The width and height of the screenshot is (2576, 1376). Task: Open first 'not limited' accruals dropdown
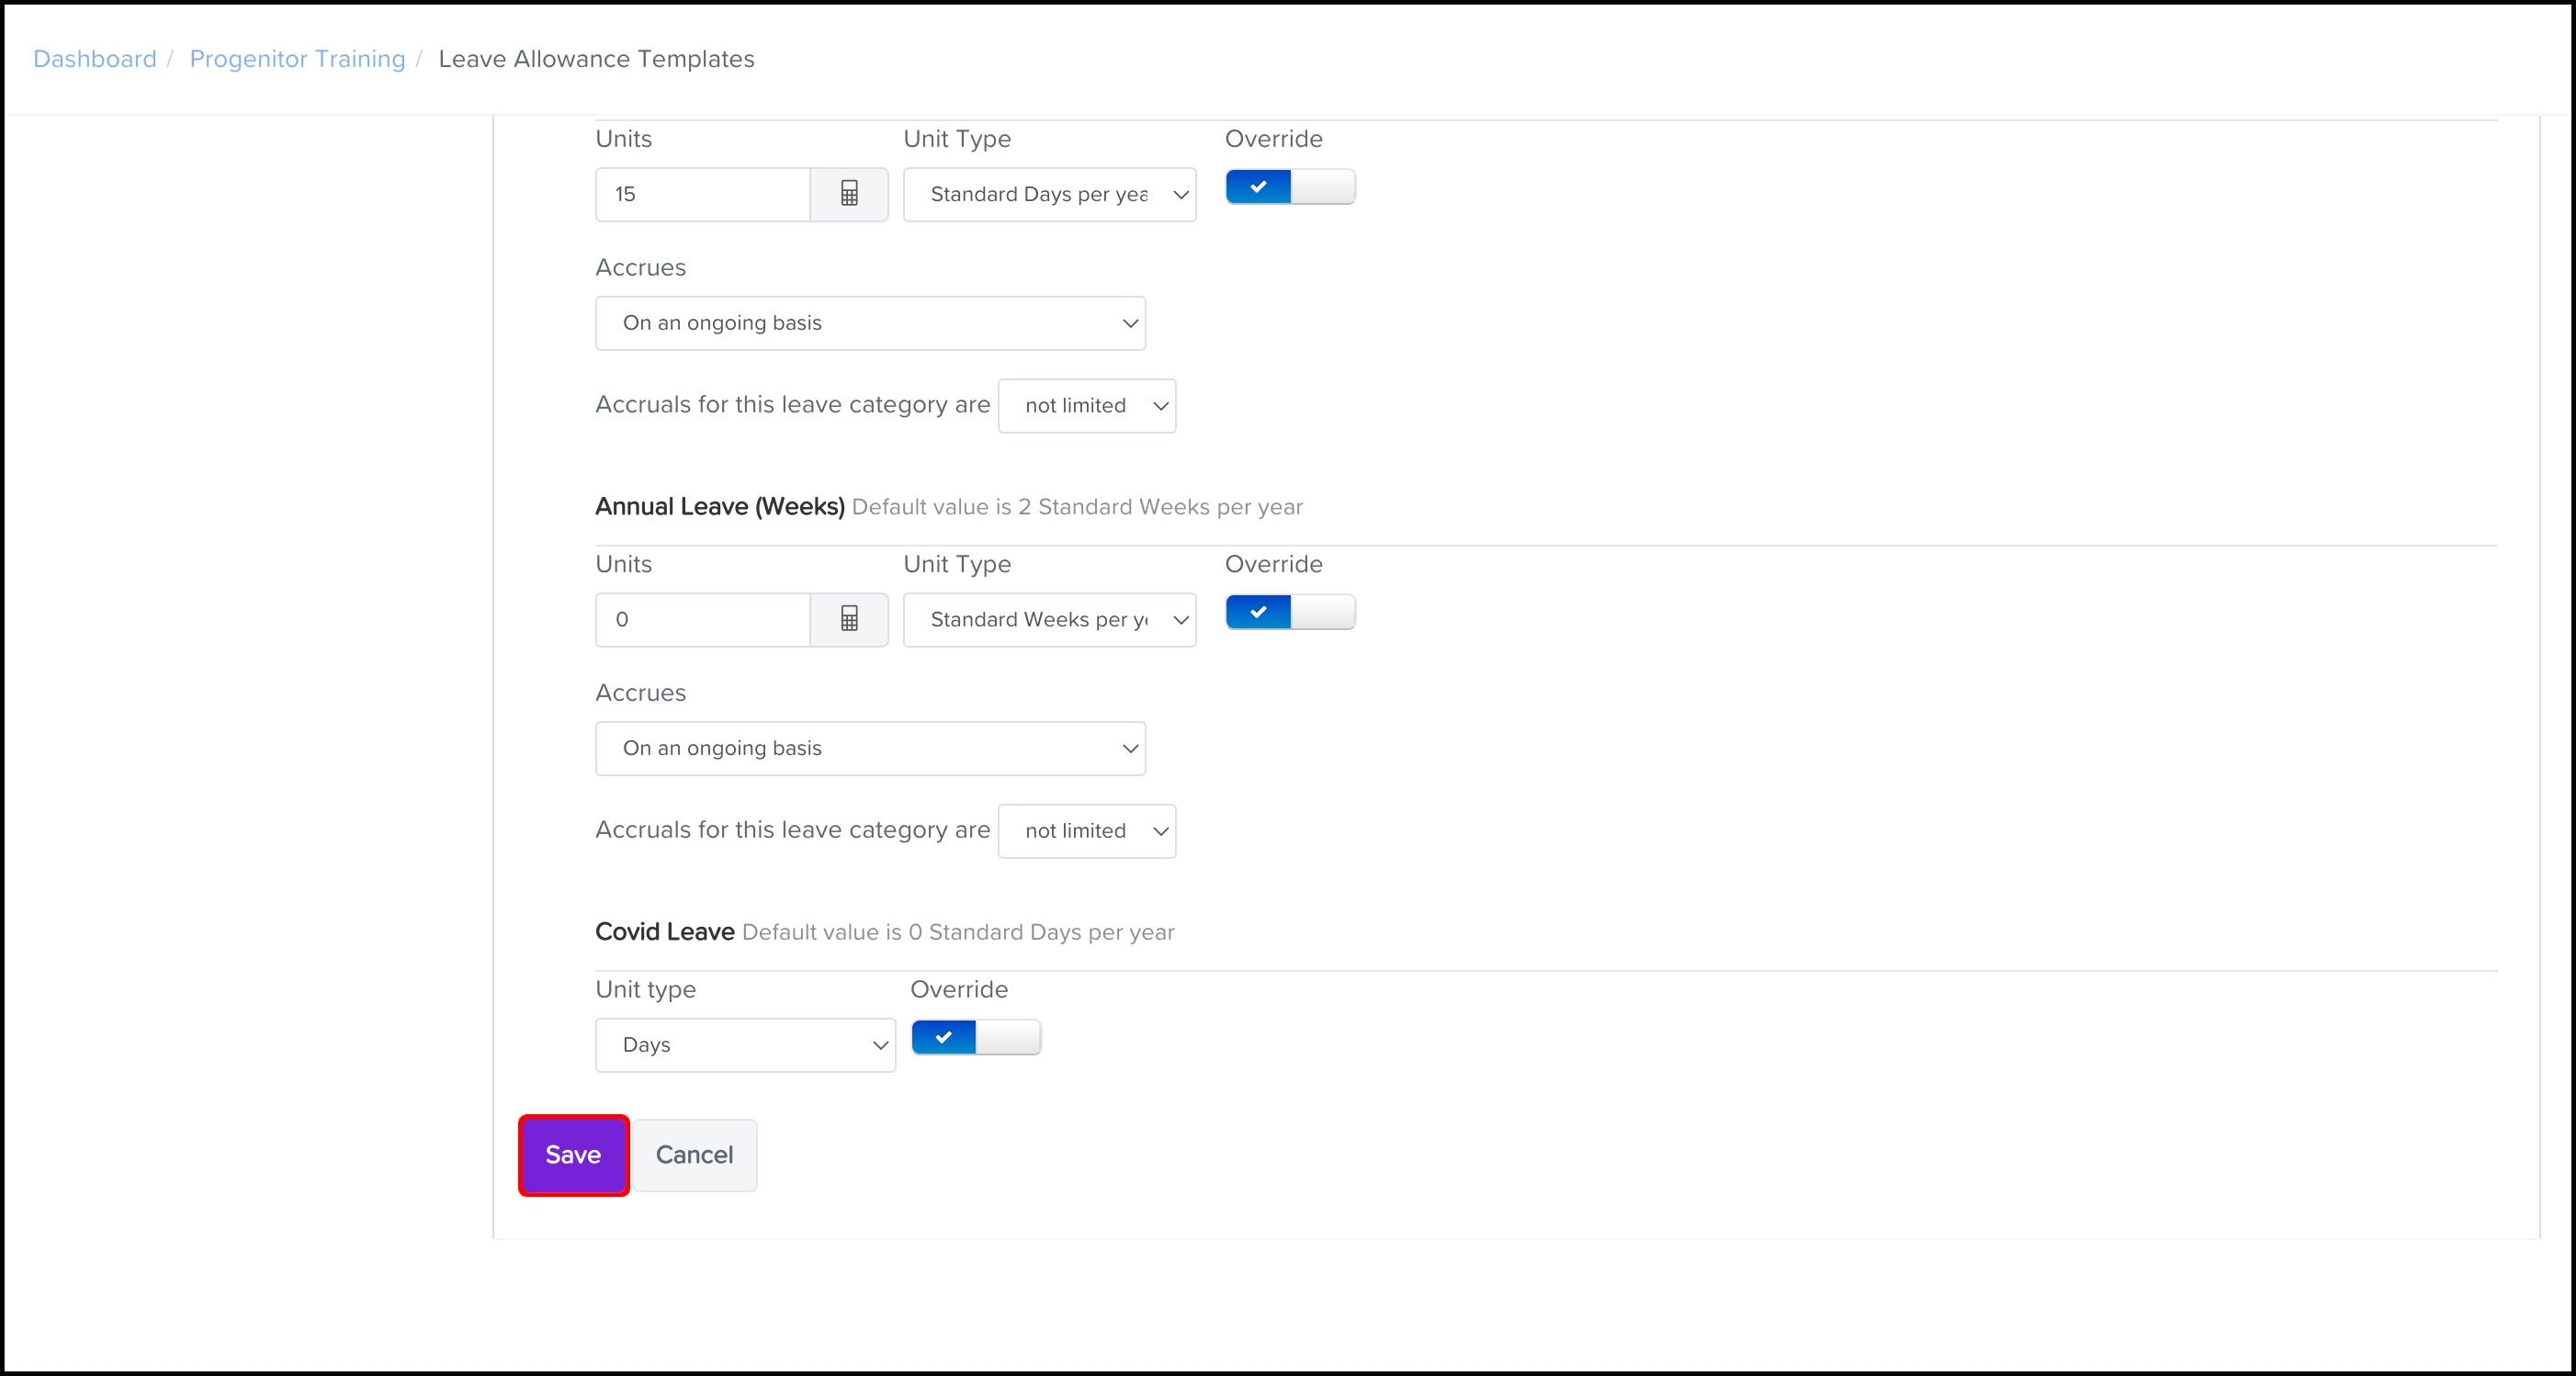click(1086, 405)
